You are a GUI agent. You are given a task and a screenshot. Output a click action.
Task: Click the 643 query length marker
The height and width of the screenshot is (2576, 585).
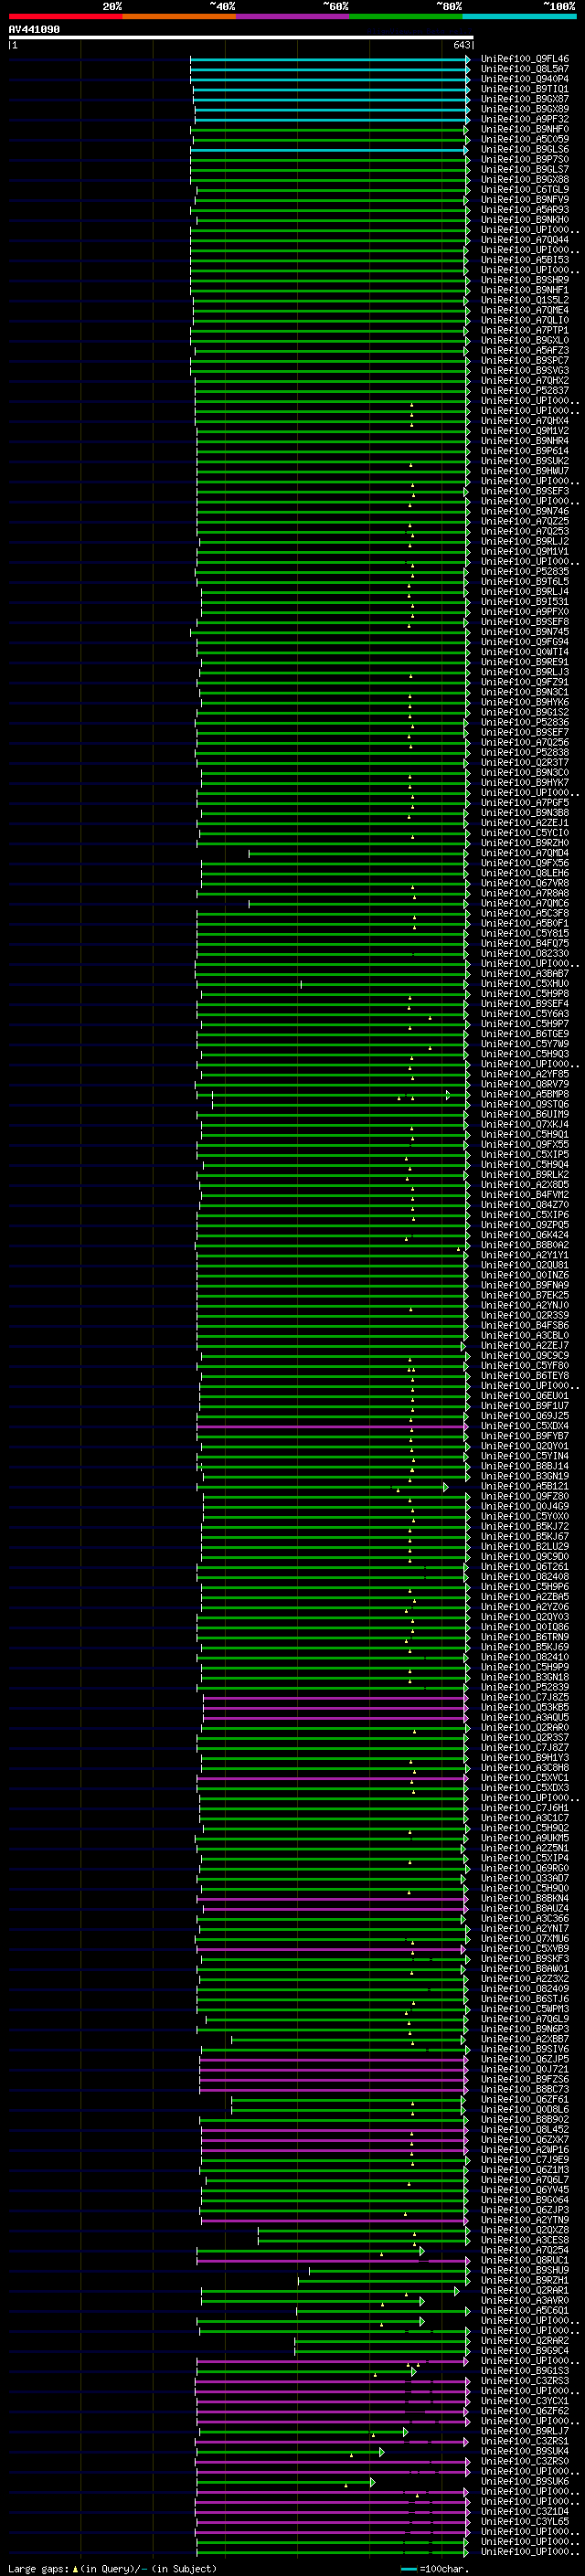(x=461, y=45)
